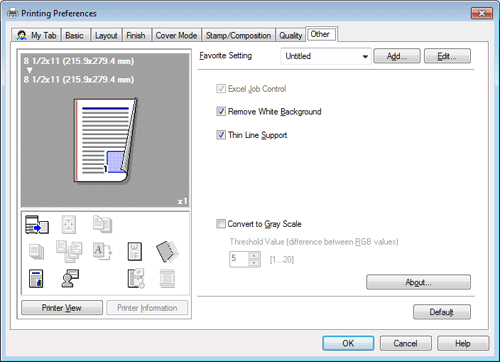
Task: Uncheck Remove White Background
Action: [221, 111]
